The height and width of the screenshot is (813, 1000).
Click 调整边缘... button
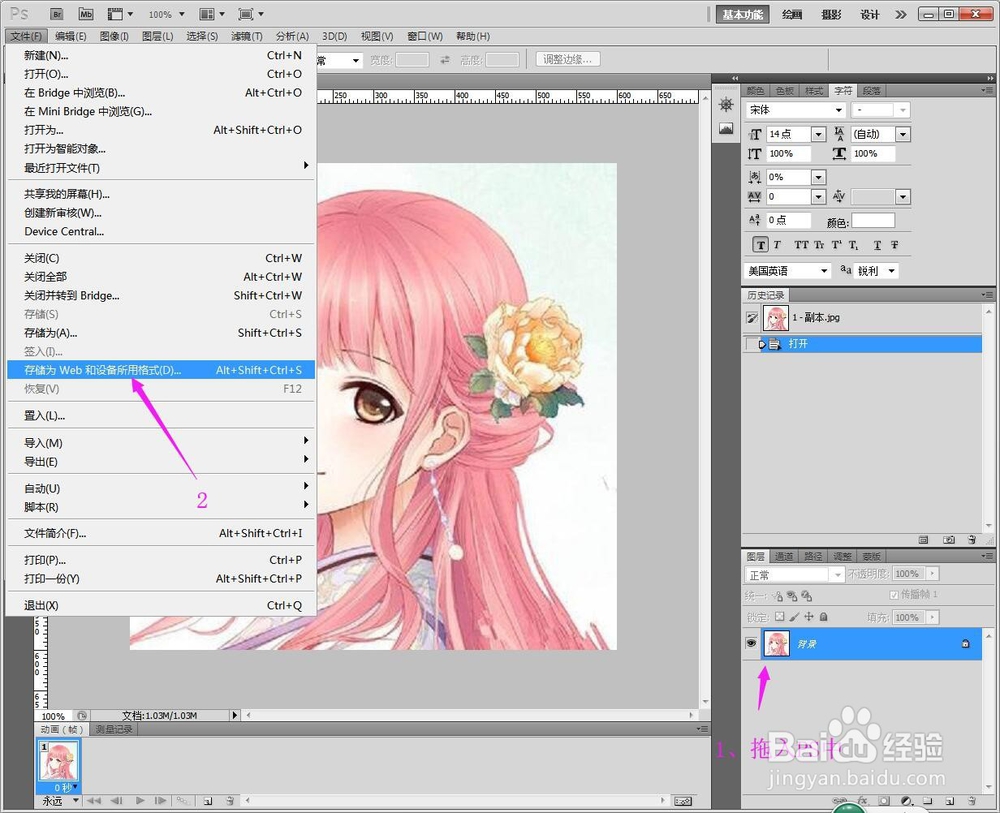pos(568,59)
